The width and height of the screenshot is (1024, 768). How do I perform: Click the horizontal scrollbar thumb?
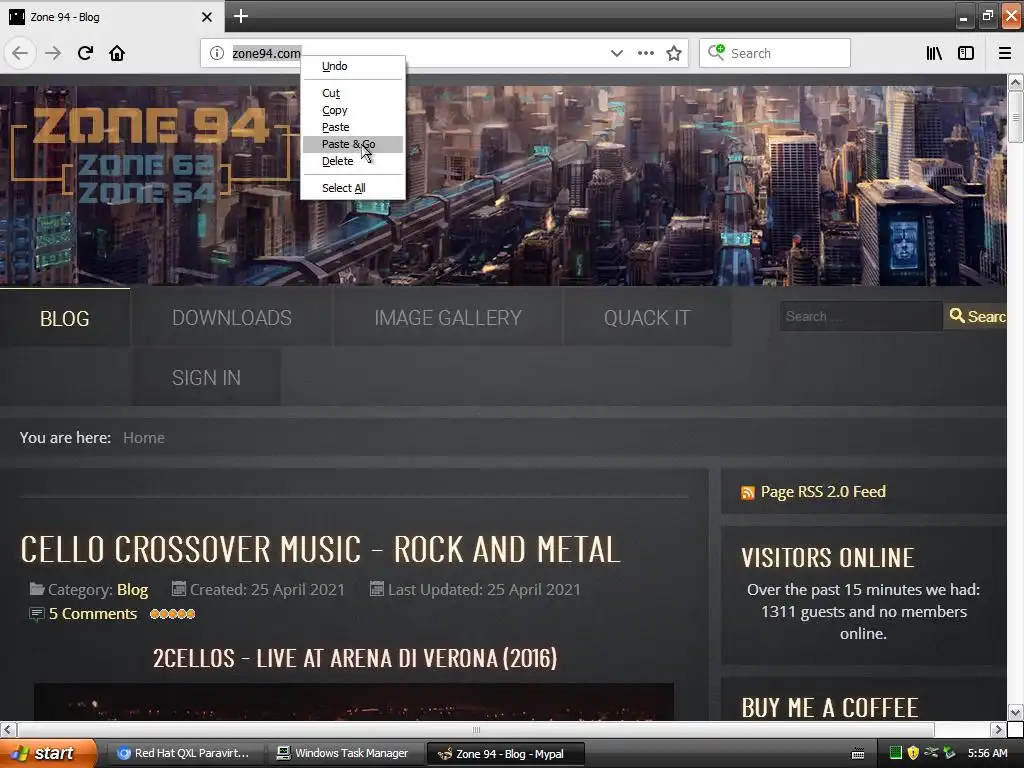(476, 729)
